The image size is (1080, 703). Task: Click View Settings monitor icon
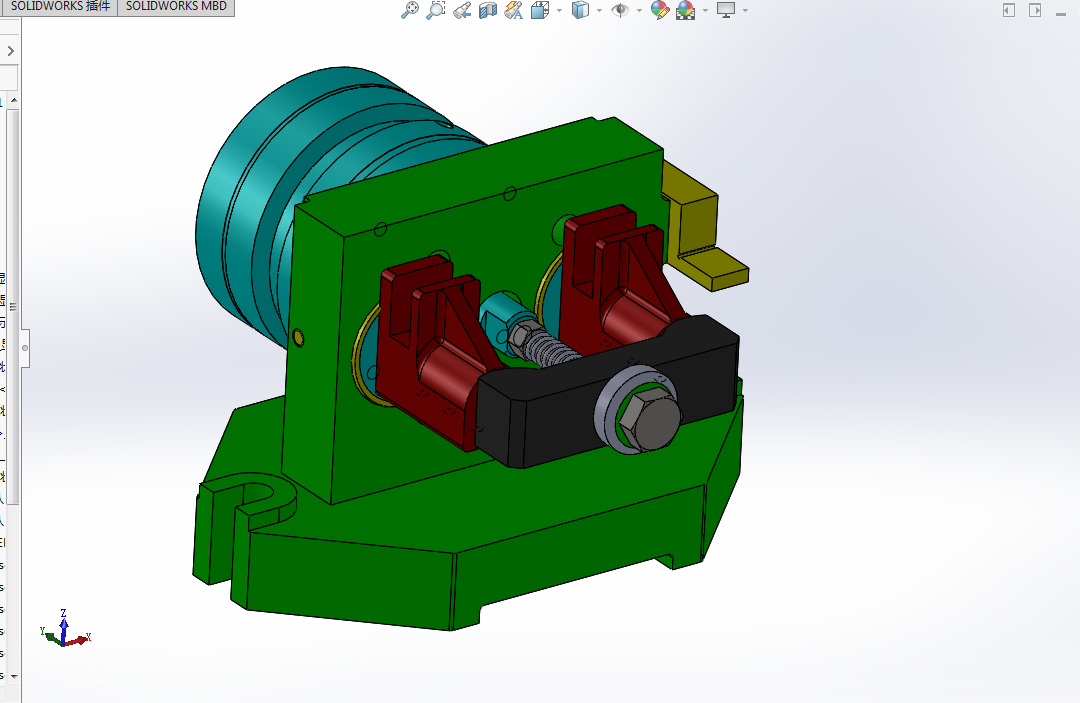point(726,10)
